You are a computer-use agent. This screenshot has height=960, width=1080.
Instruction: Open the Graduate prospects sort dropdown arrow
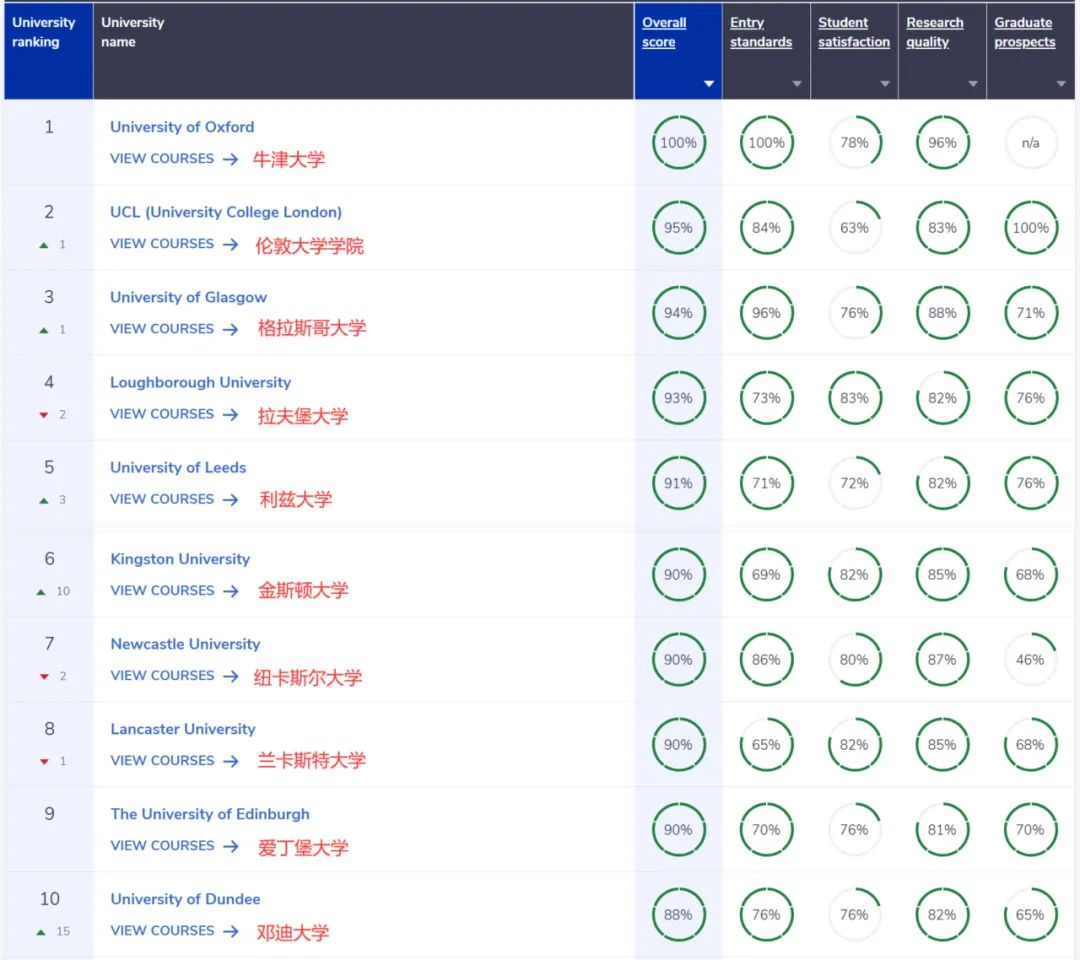(x=1061, y=84)
